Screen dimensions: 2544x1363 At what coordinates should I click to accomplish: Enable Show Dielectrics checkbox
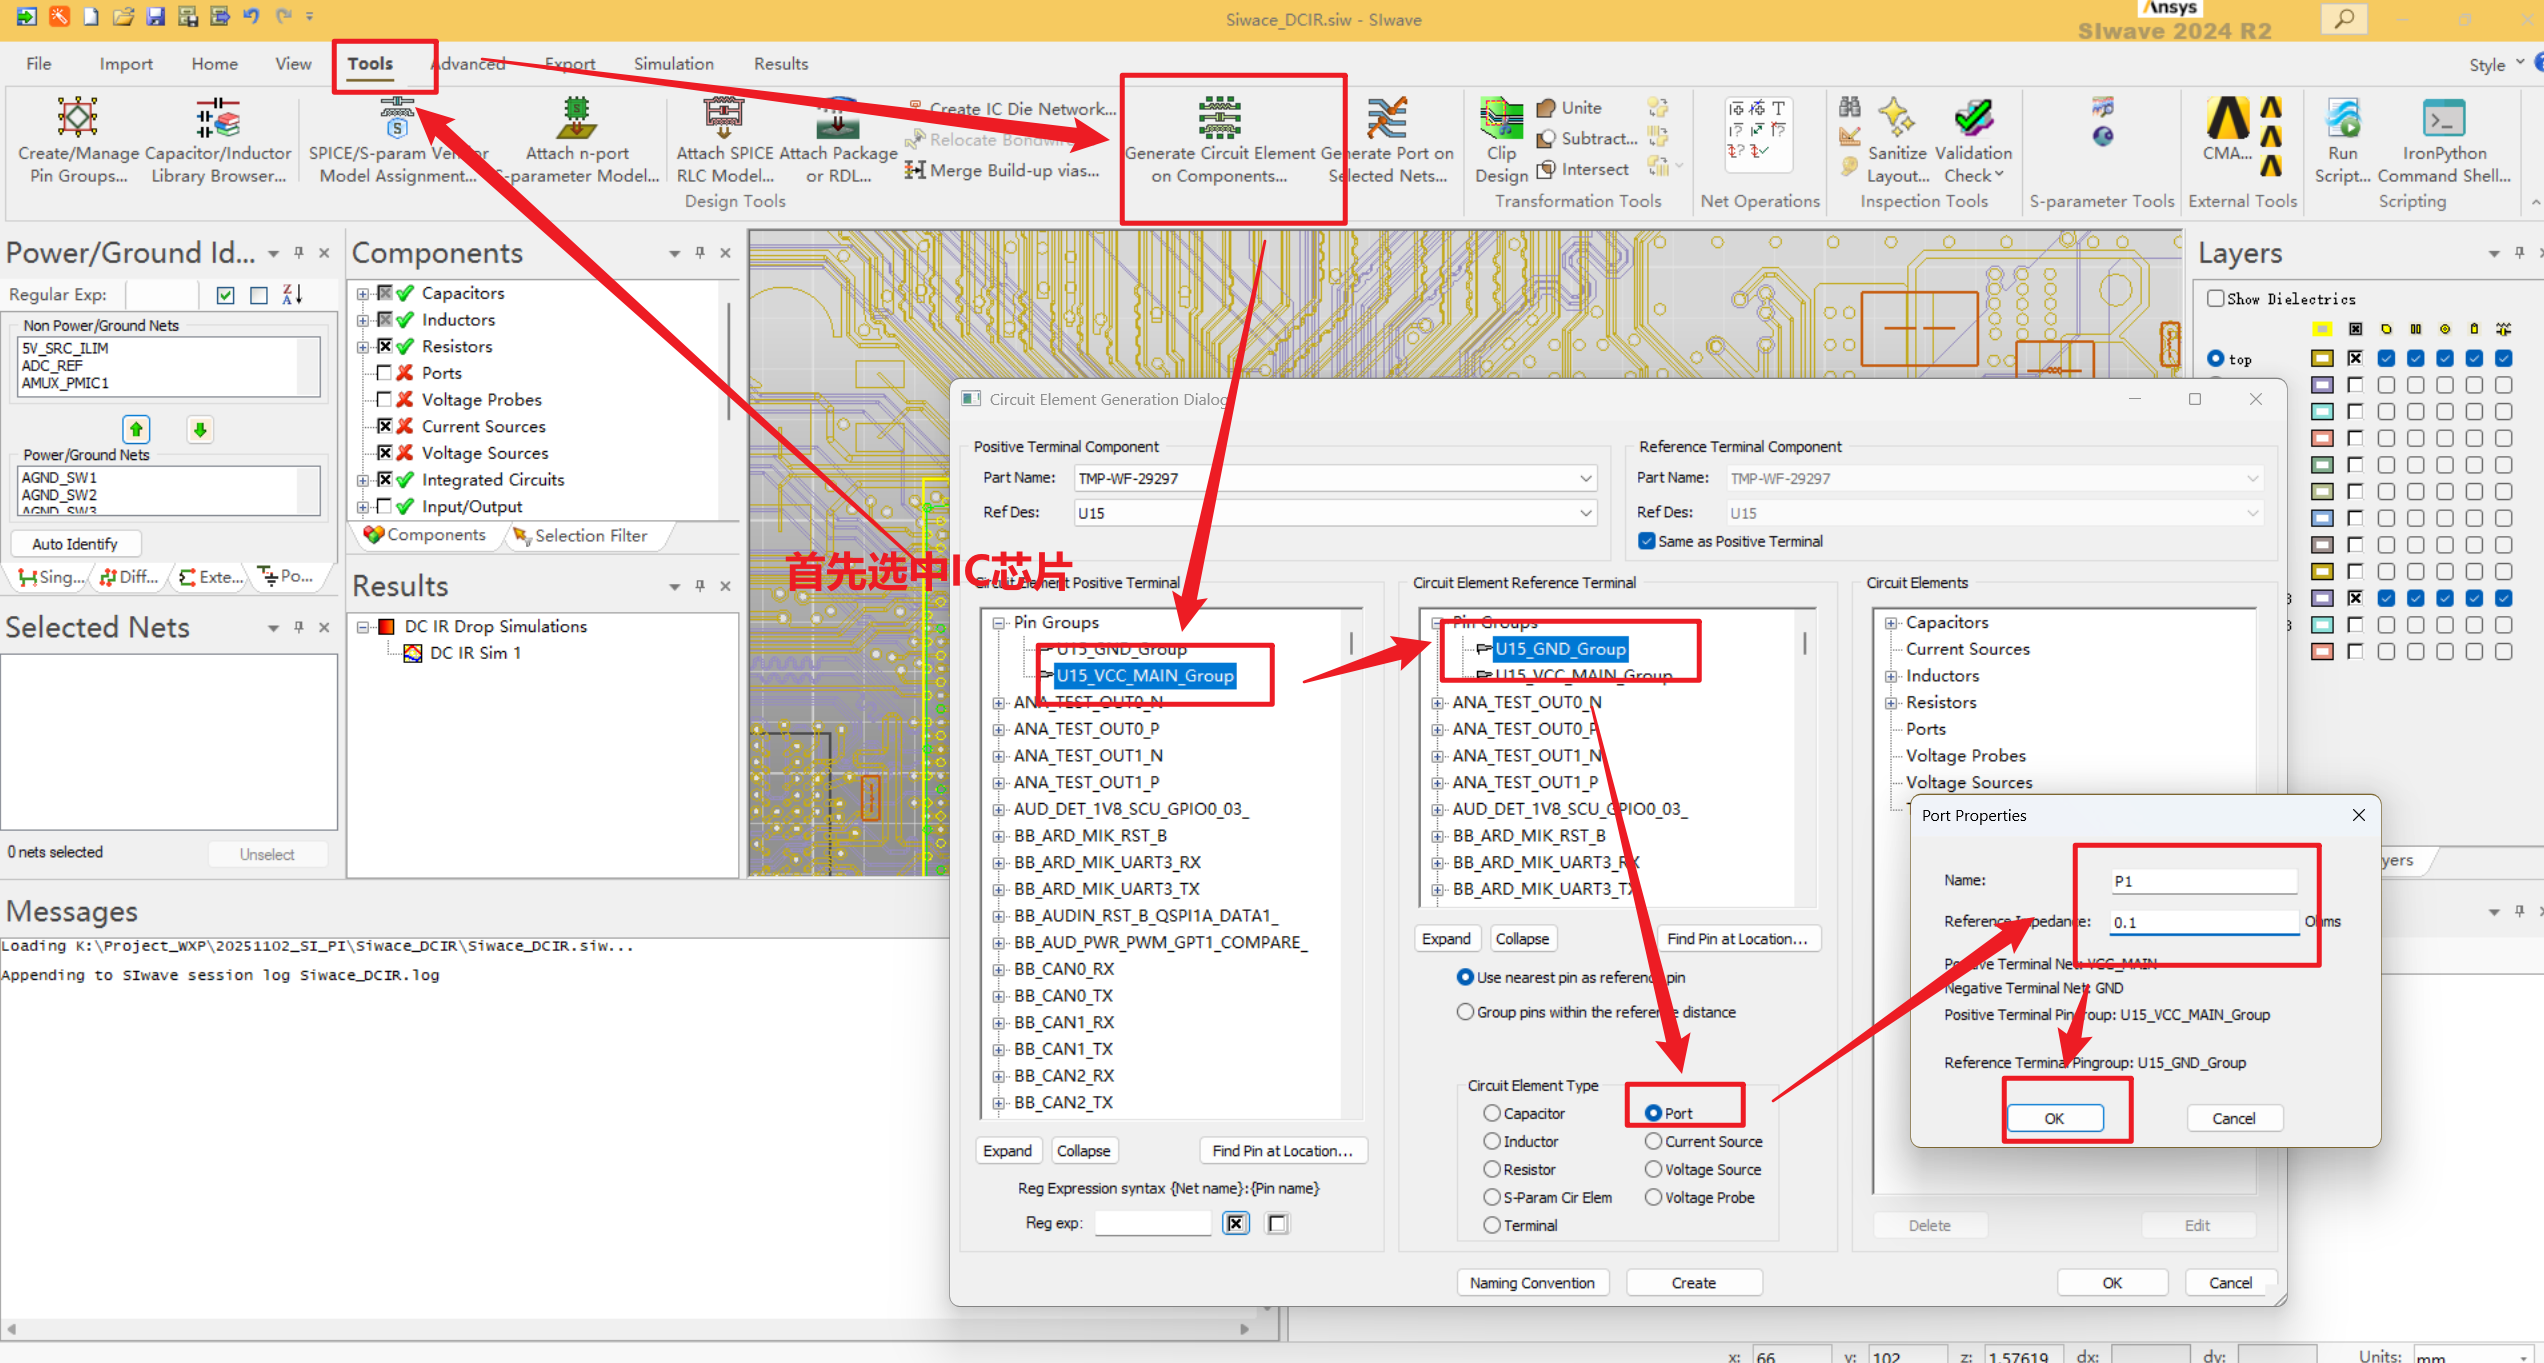2216,298
